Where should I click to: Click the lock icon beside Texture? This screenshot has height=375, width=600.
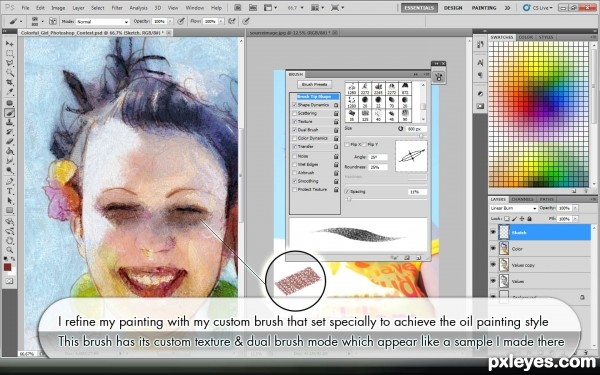336,122
